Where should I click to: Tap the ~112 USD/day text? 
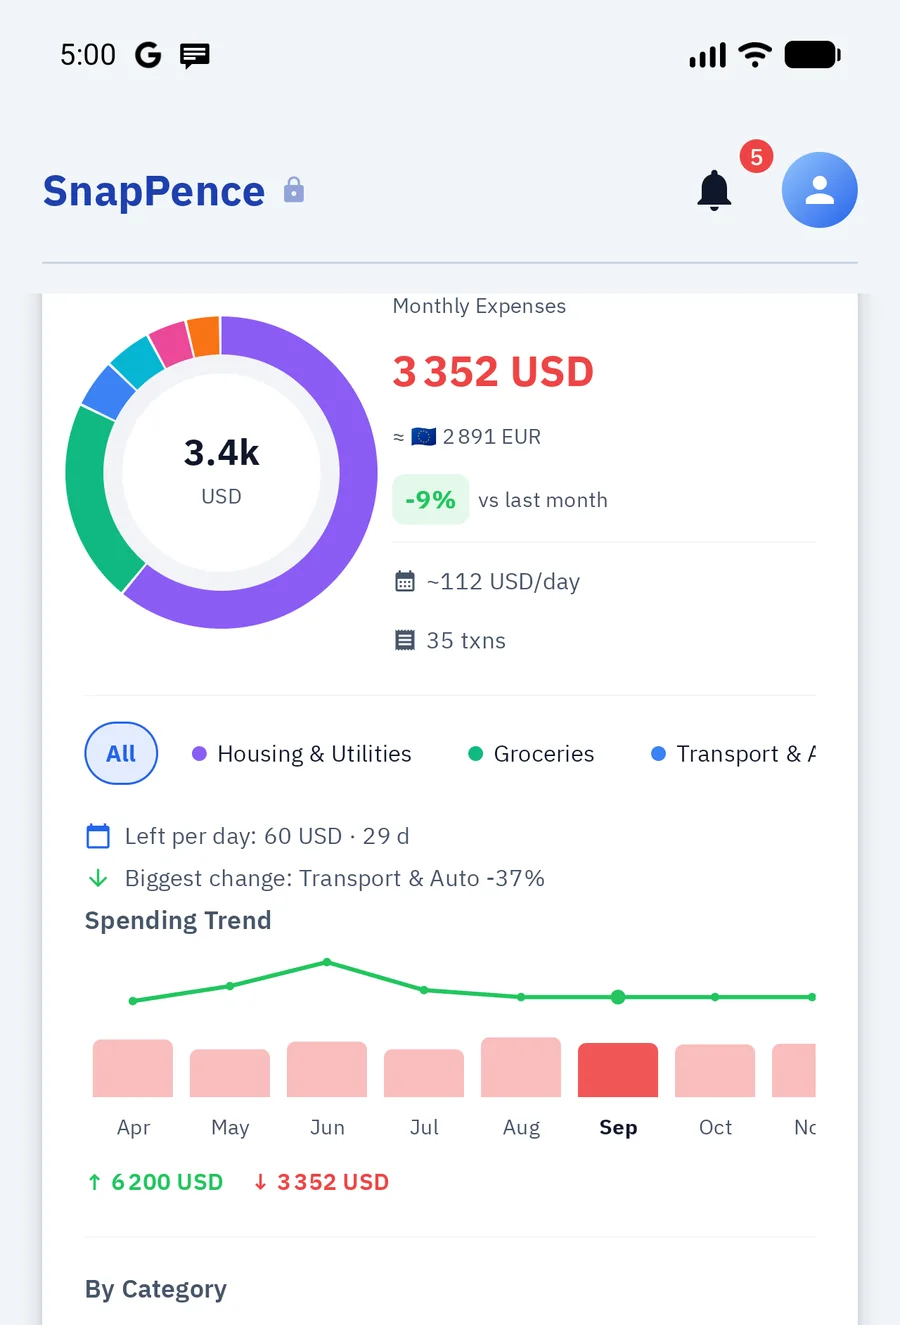(503, 582)
